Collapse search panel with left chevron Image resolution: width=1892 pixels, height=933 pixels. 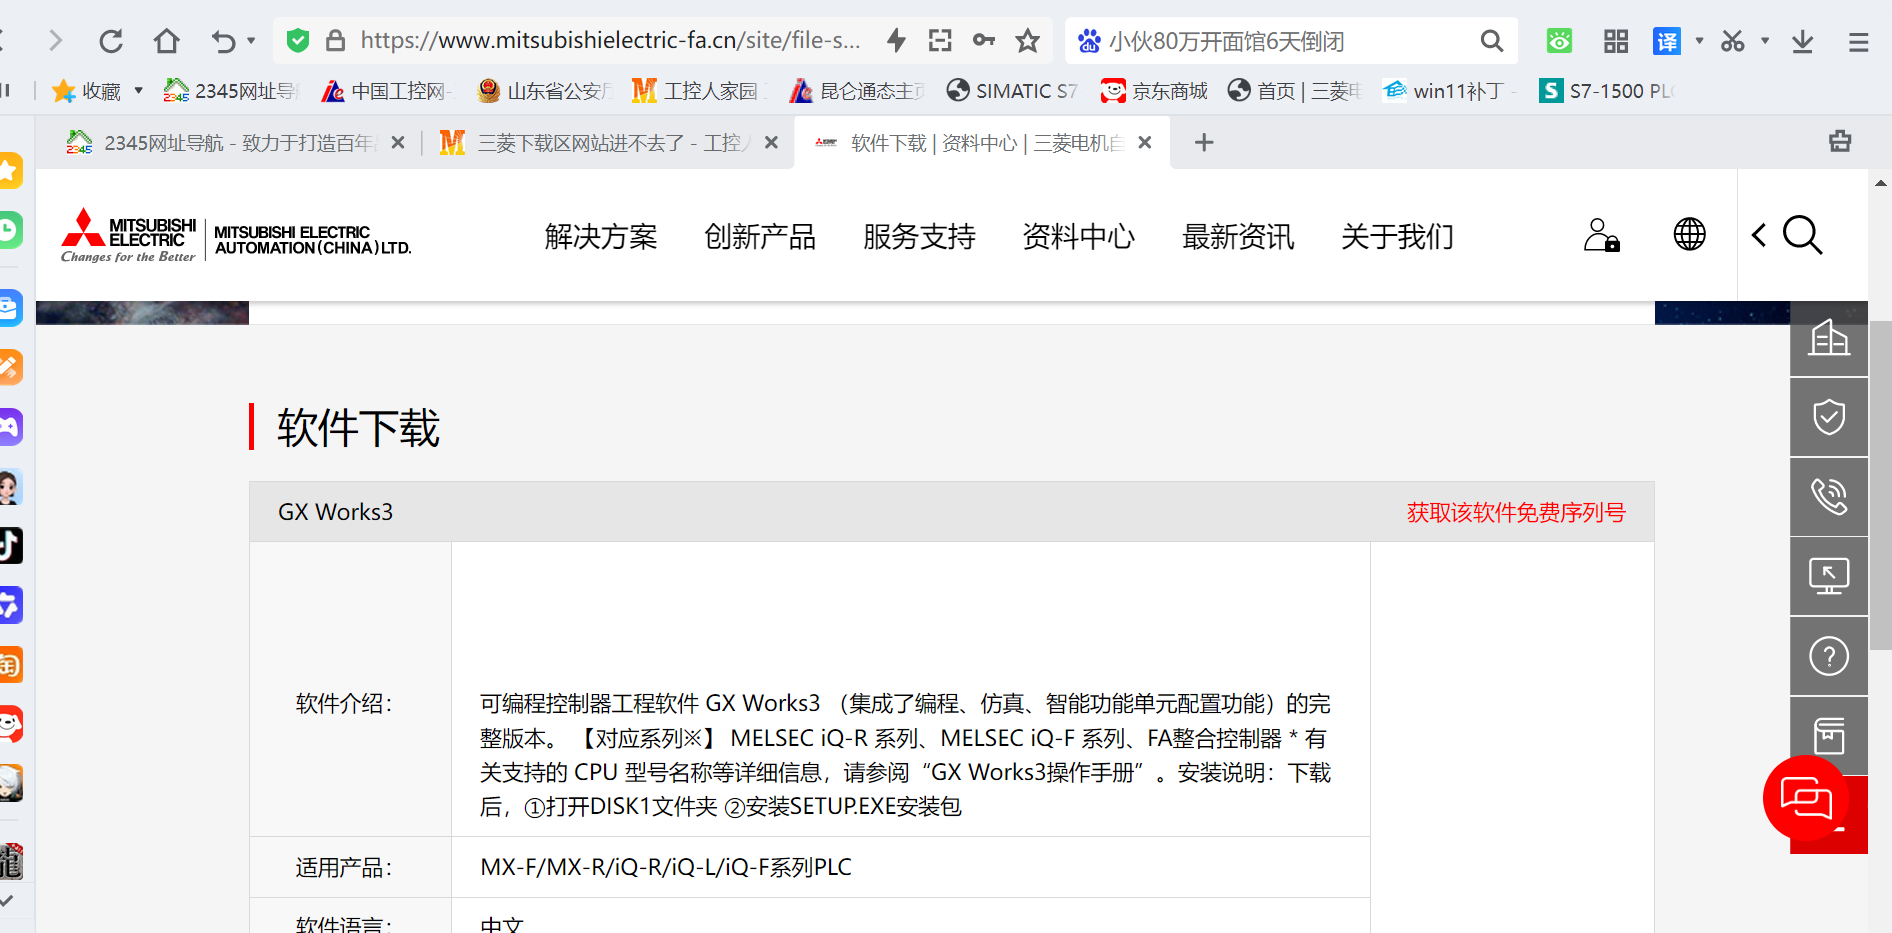pos(1759,235)
